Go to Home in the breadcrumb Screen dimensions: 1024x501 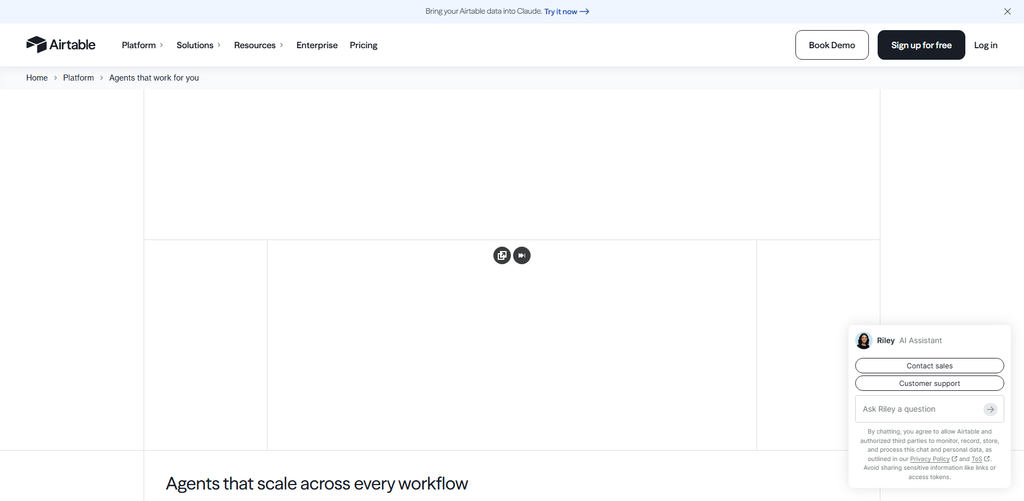(37, 78)
